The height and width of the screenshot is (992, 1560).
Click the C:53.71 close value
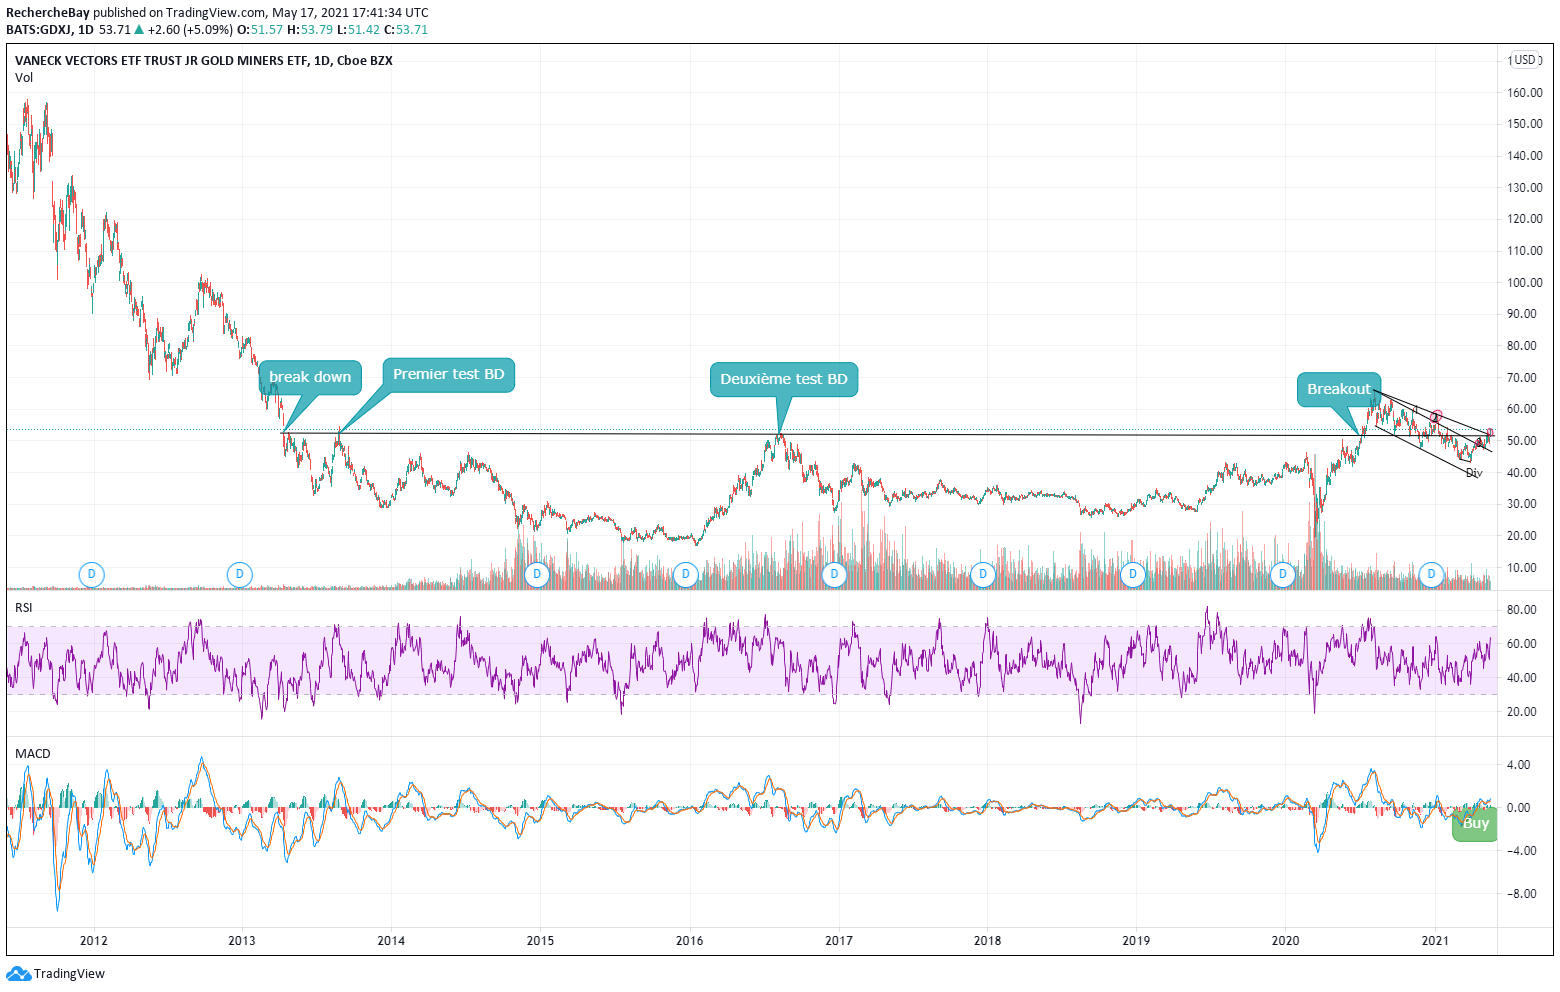(407, 30)
